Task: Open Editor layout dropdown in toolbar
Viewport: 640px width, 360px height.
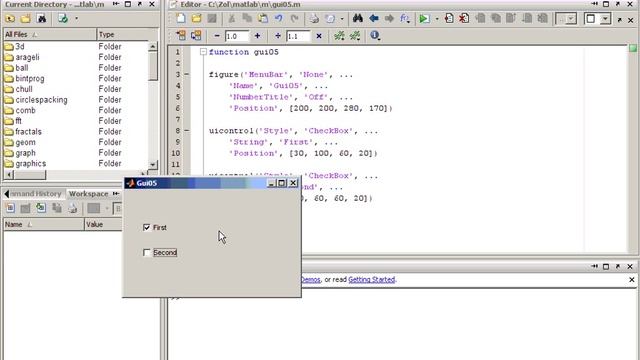Action: [605, 19]
